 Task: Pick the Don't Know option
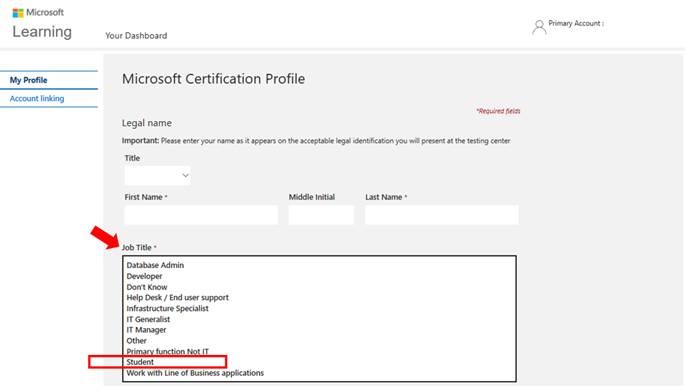pyautogui.click(x=147, y=287)
